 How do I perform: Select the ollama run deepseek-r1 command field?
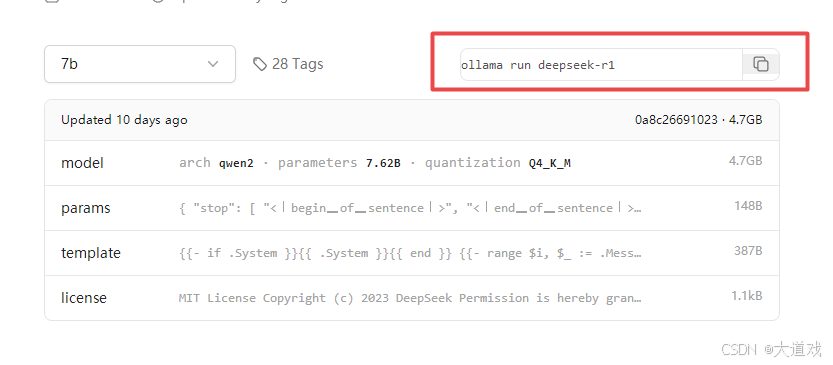coord(601,65)
